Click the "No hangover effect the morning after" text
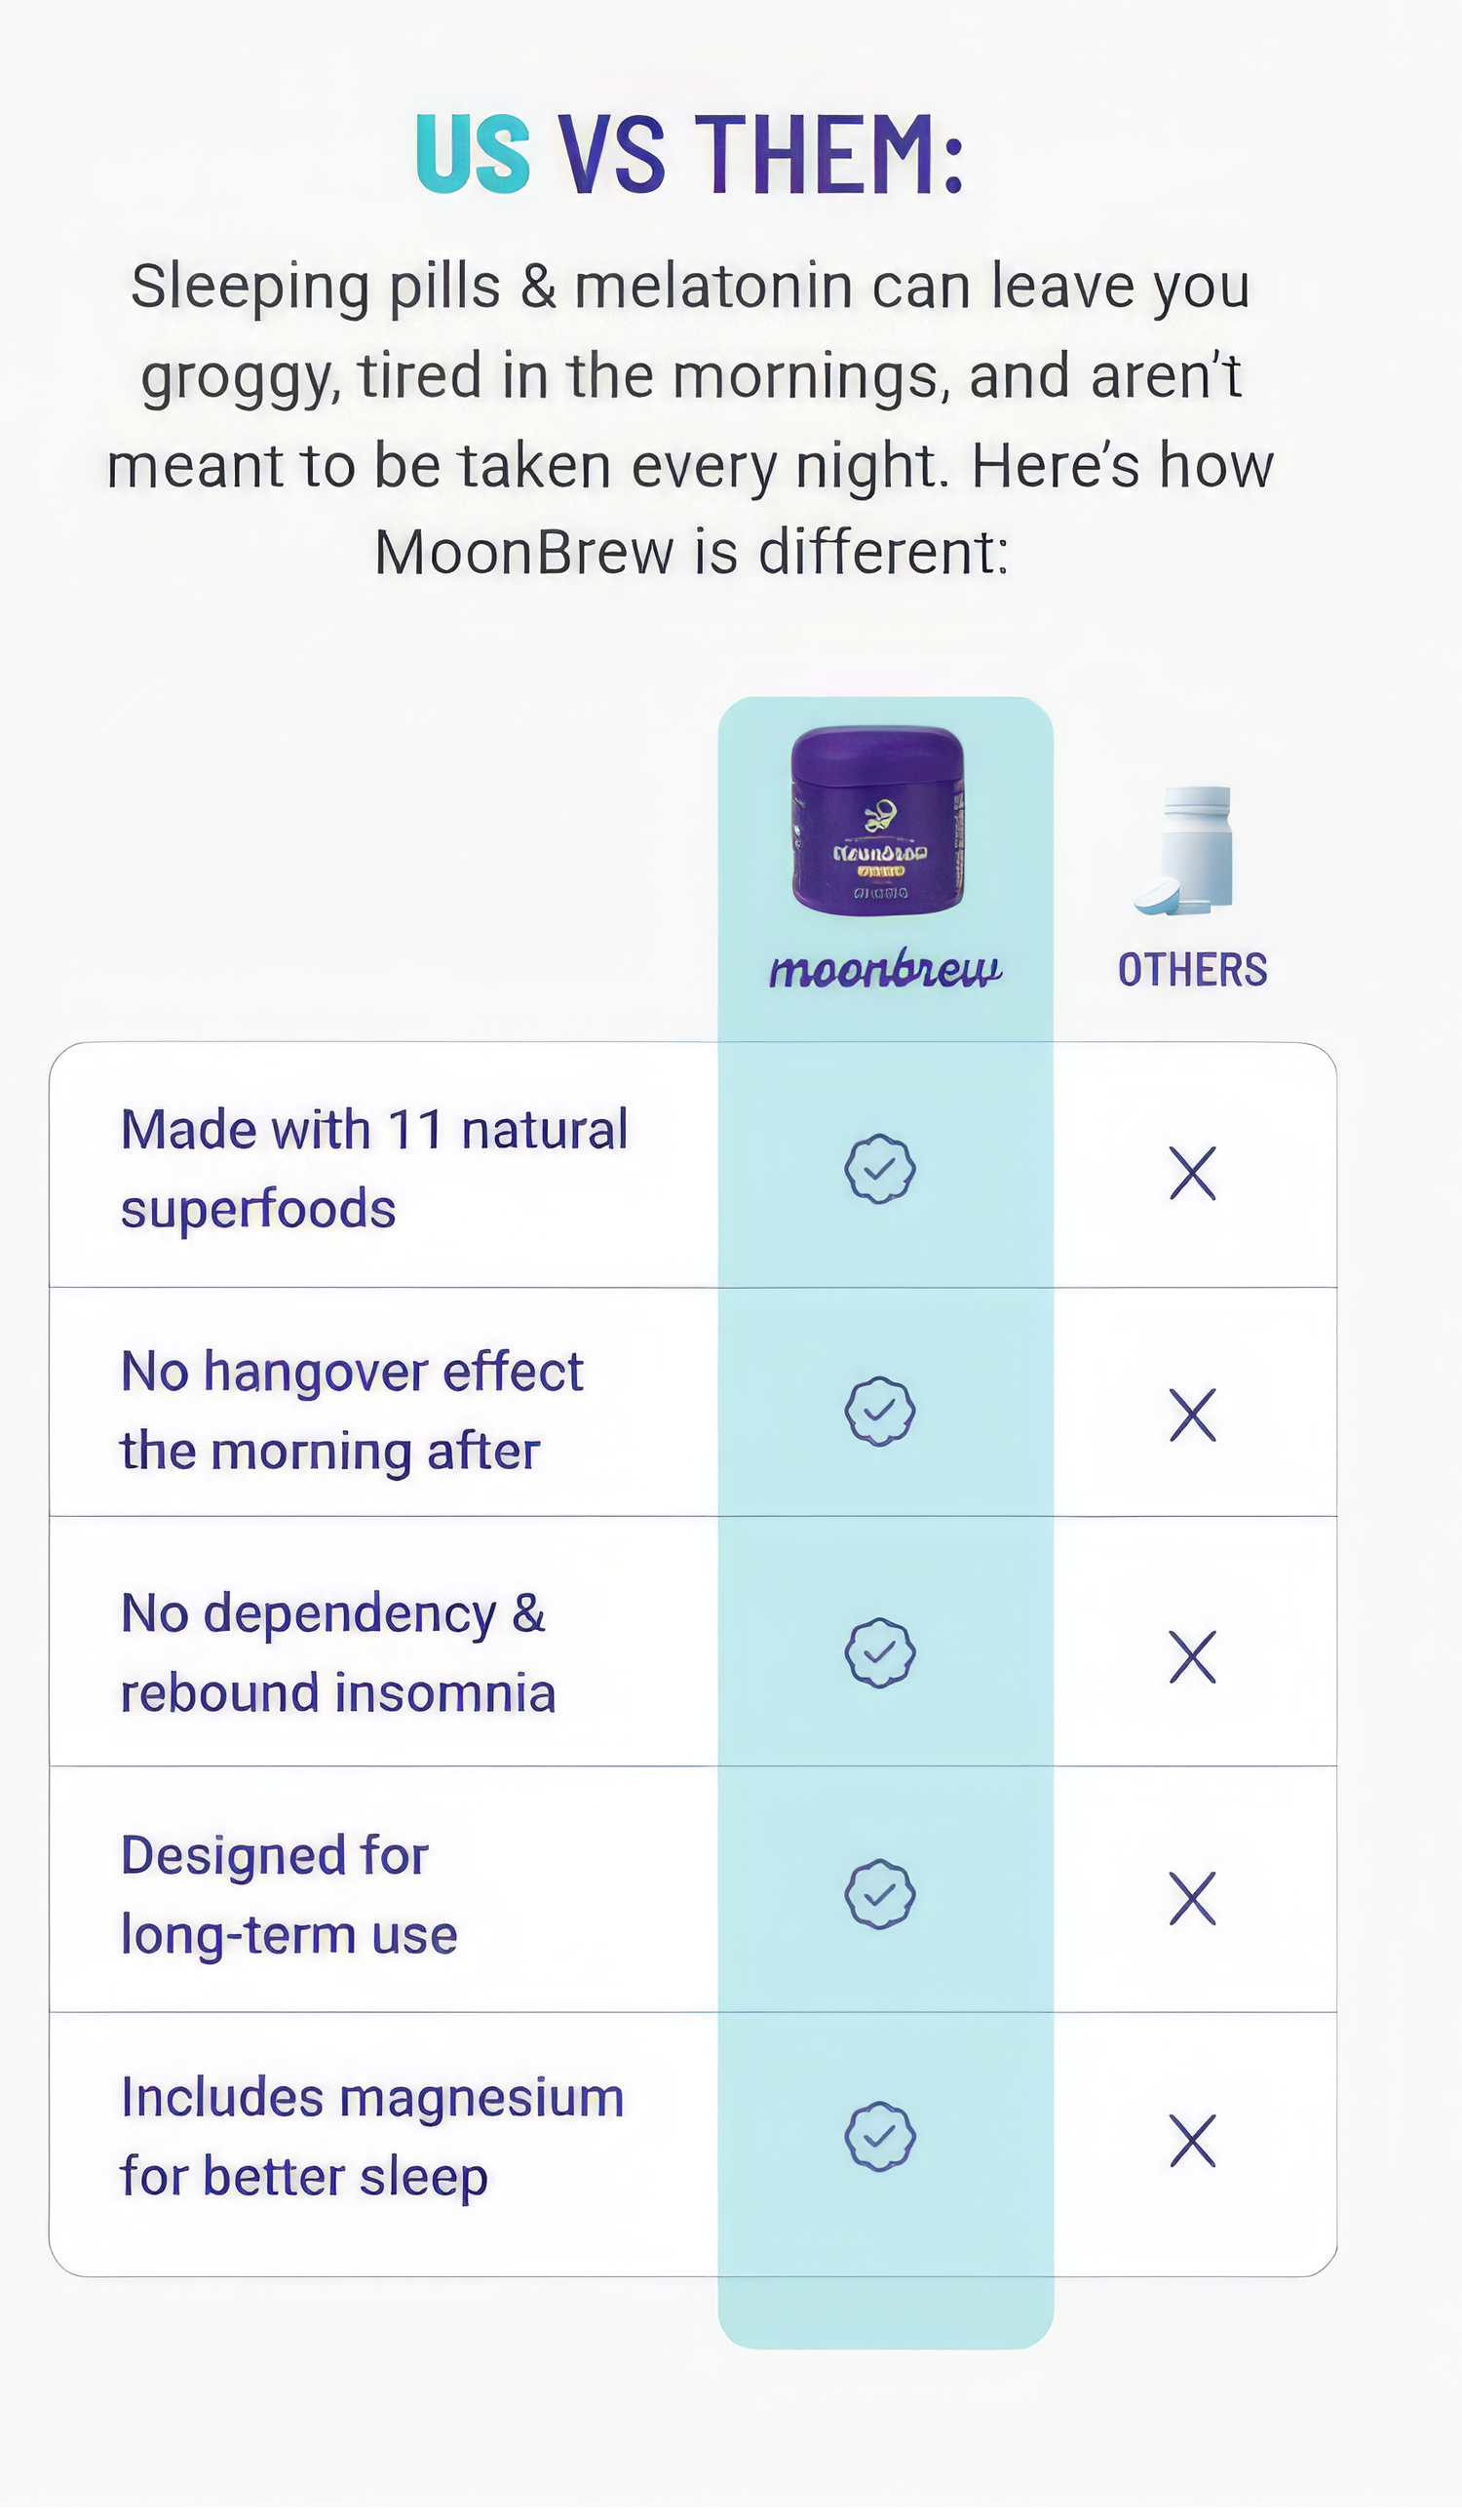This screenshot has height=2520, width=1462. [351, 1411]
